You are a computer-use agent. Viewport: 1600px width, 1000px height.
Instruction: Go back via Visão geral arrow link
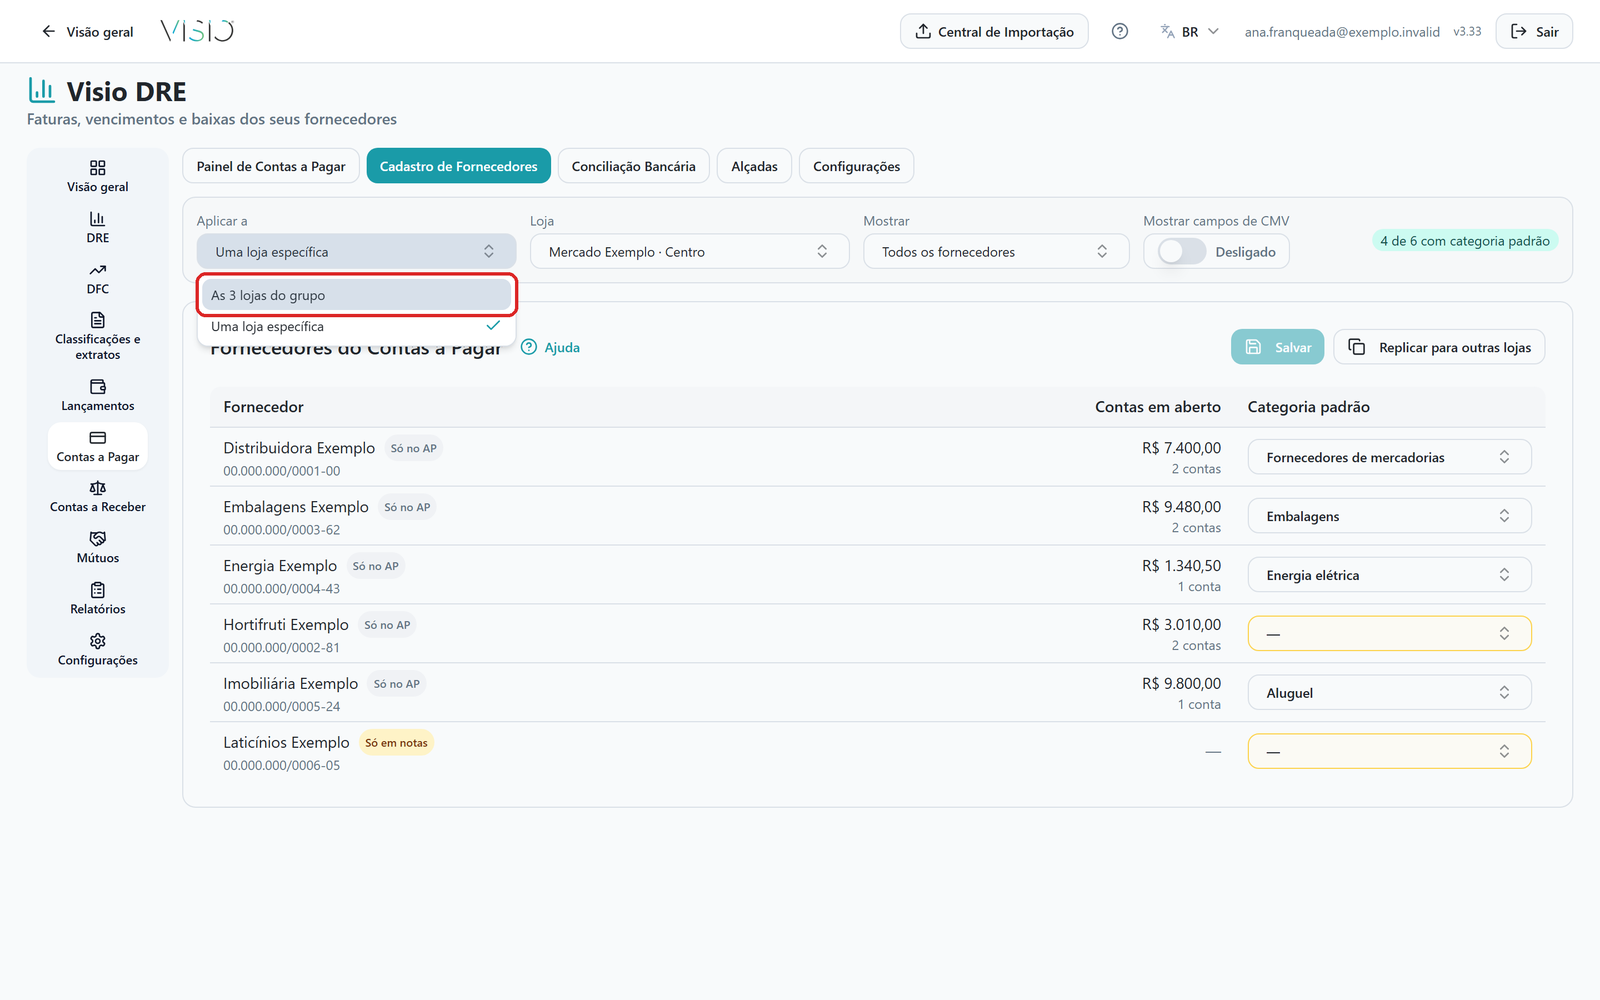[87, 31]
